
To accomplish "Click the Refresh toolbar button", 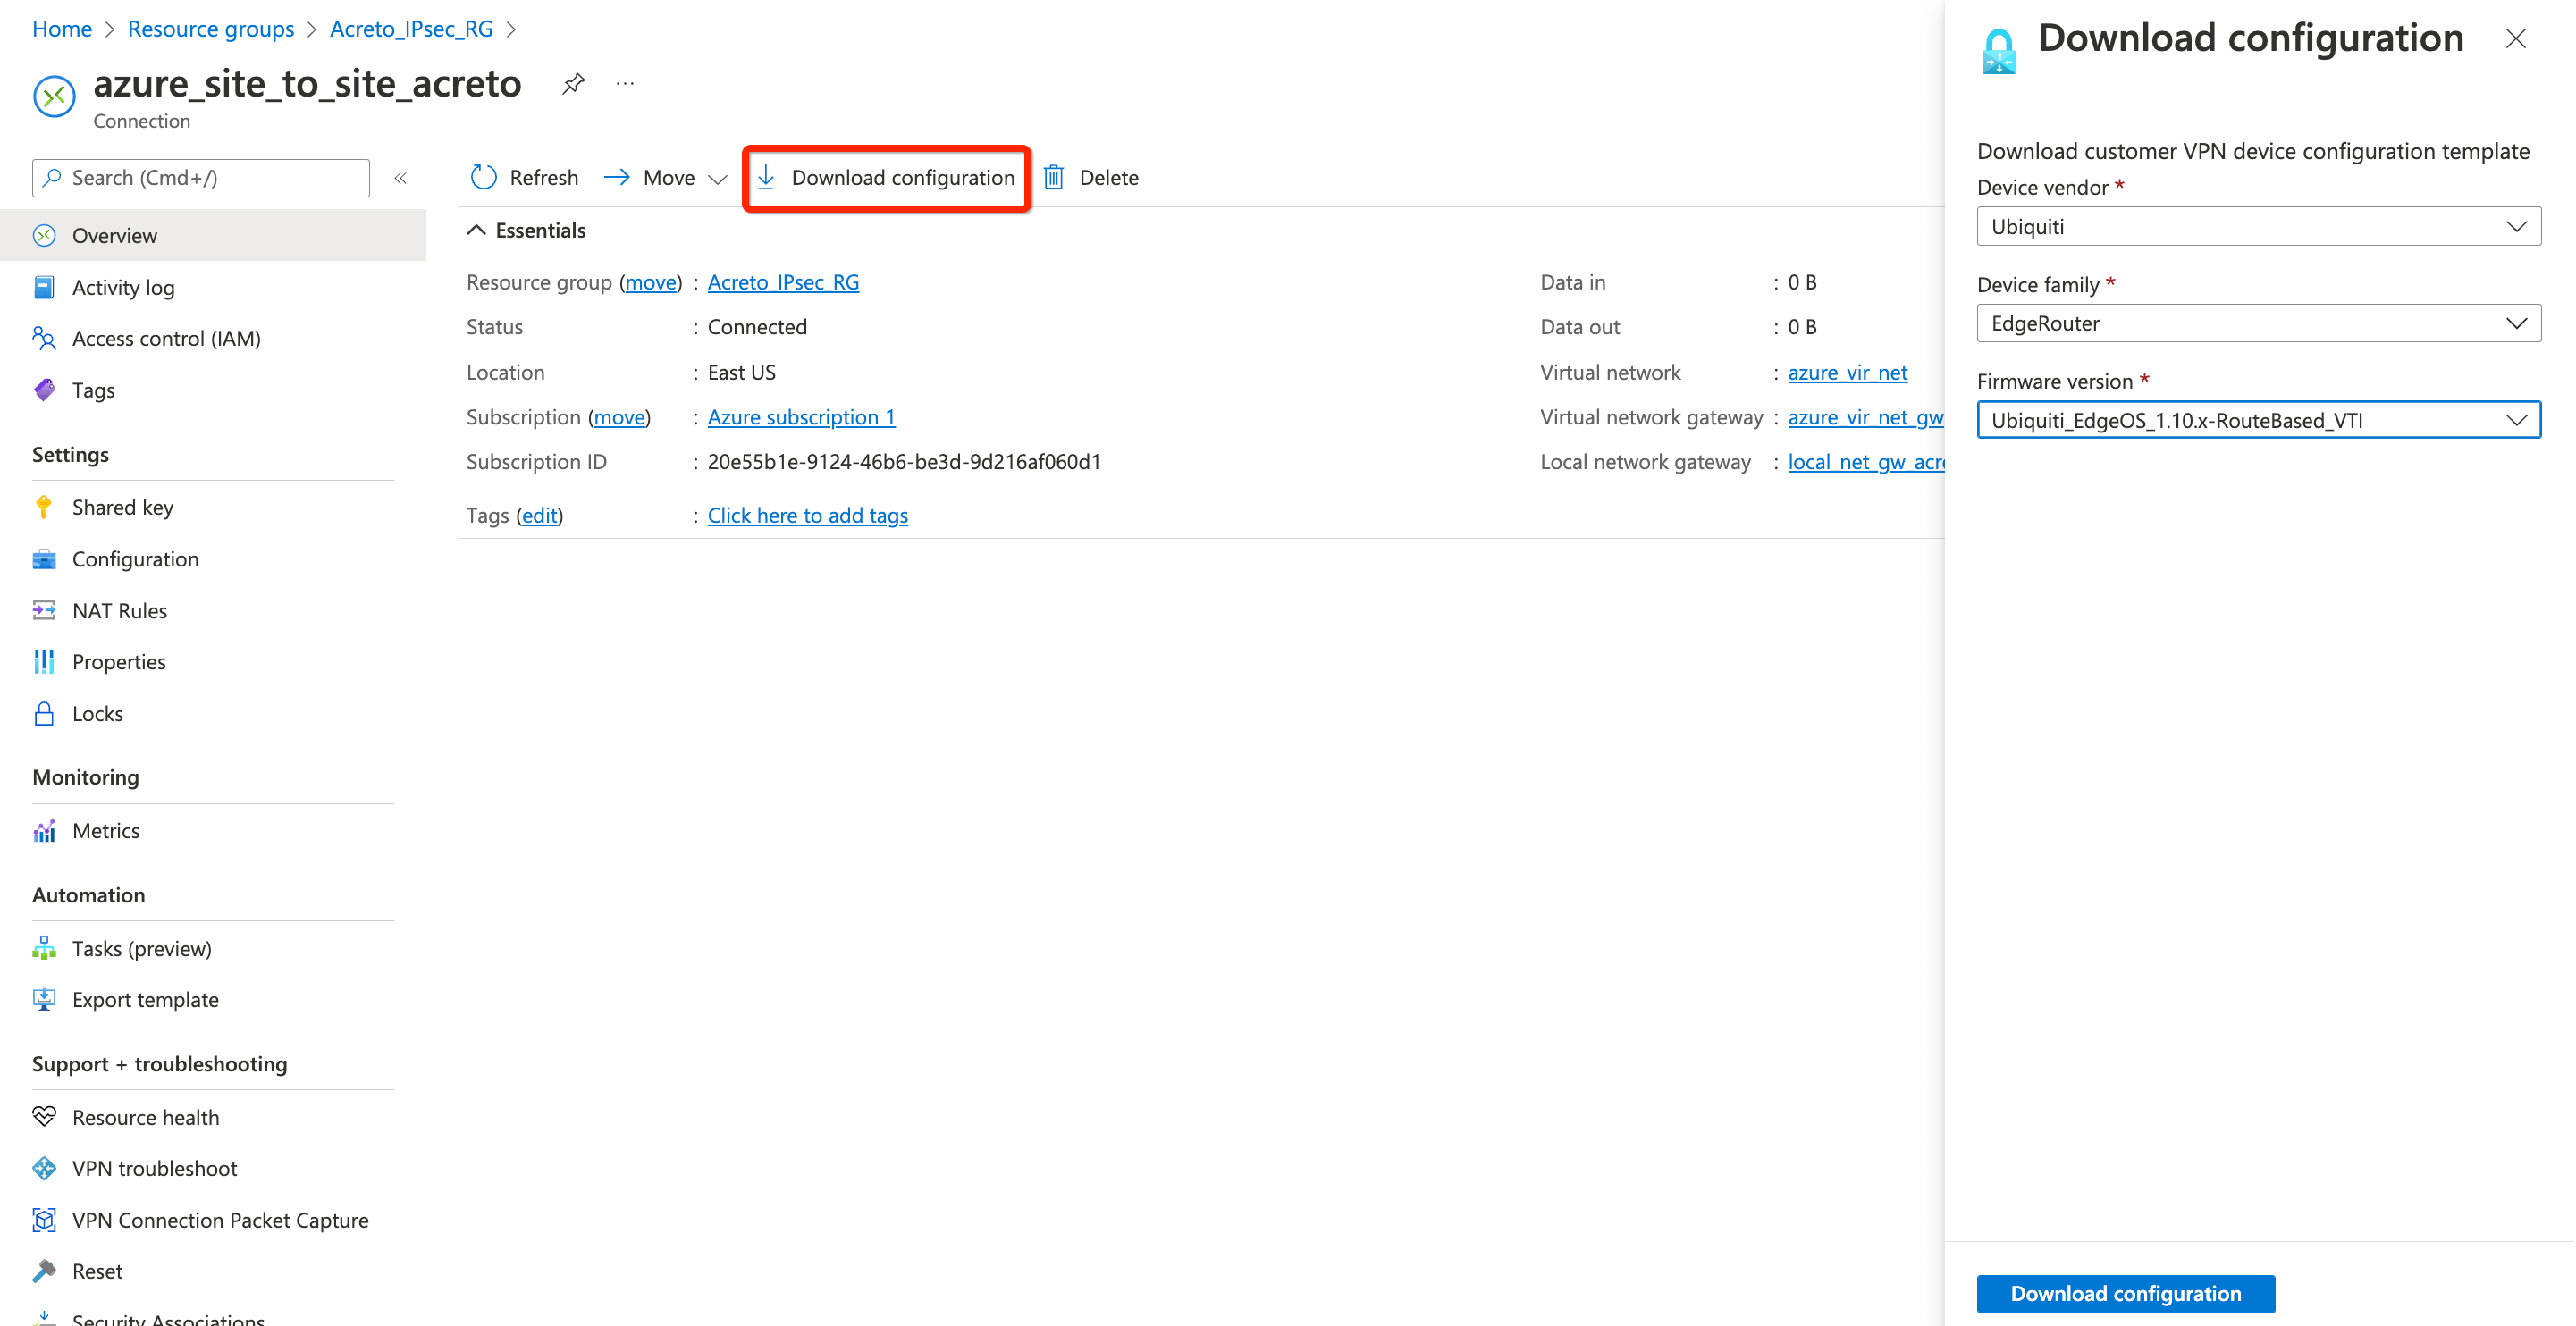I will (524, 177).
